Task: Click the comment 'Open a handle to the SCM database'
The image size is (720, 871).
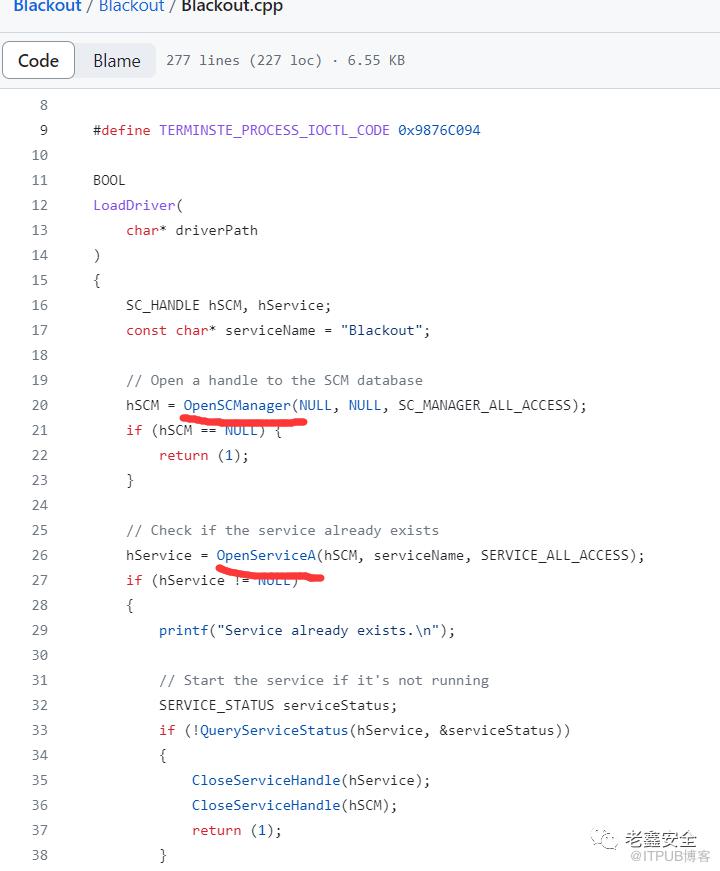Action: (x=274, y=380)
